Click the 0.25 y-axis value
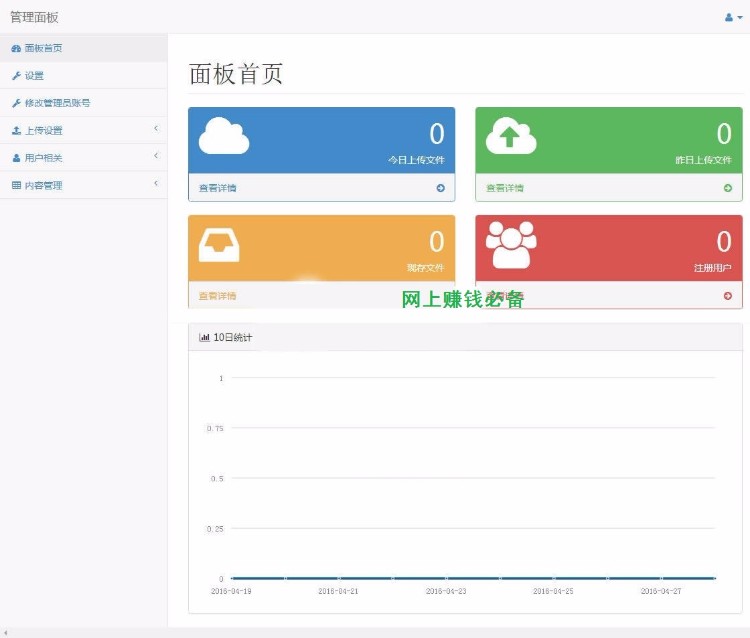The height and width of the screenshot is (638, 750). click(215, 528)
